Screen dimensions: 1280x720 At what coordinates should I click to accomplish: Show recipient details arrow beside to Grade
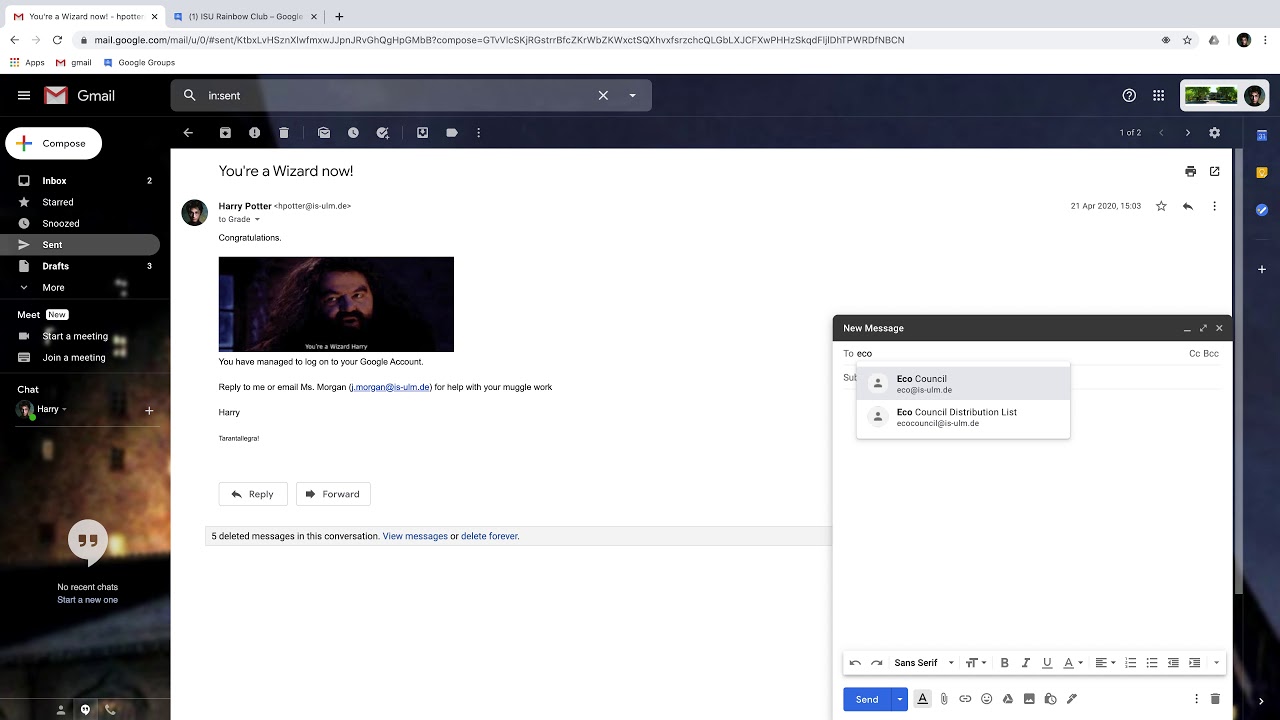pos(257,219)
